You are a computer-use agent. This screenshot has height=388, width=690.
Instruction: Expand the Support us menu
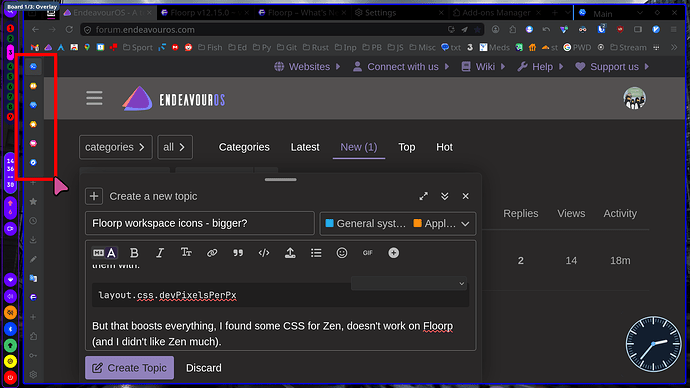coord(612,67)
